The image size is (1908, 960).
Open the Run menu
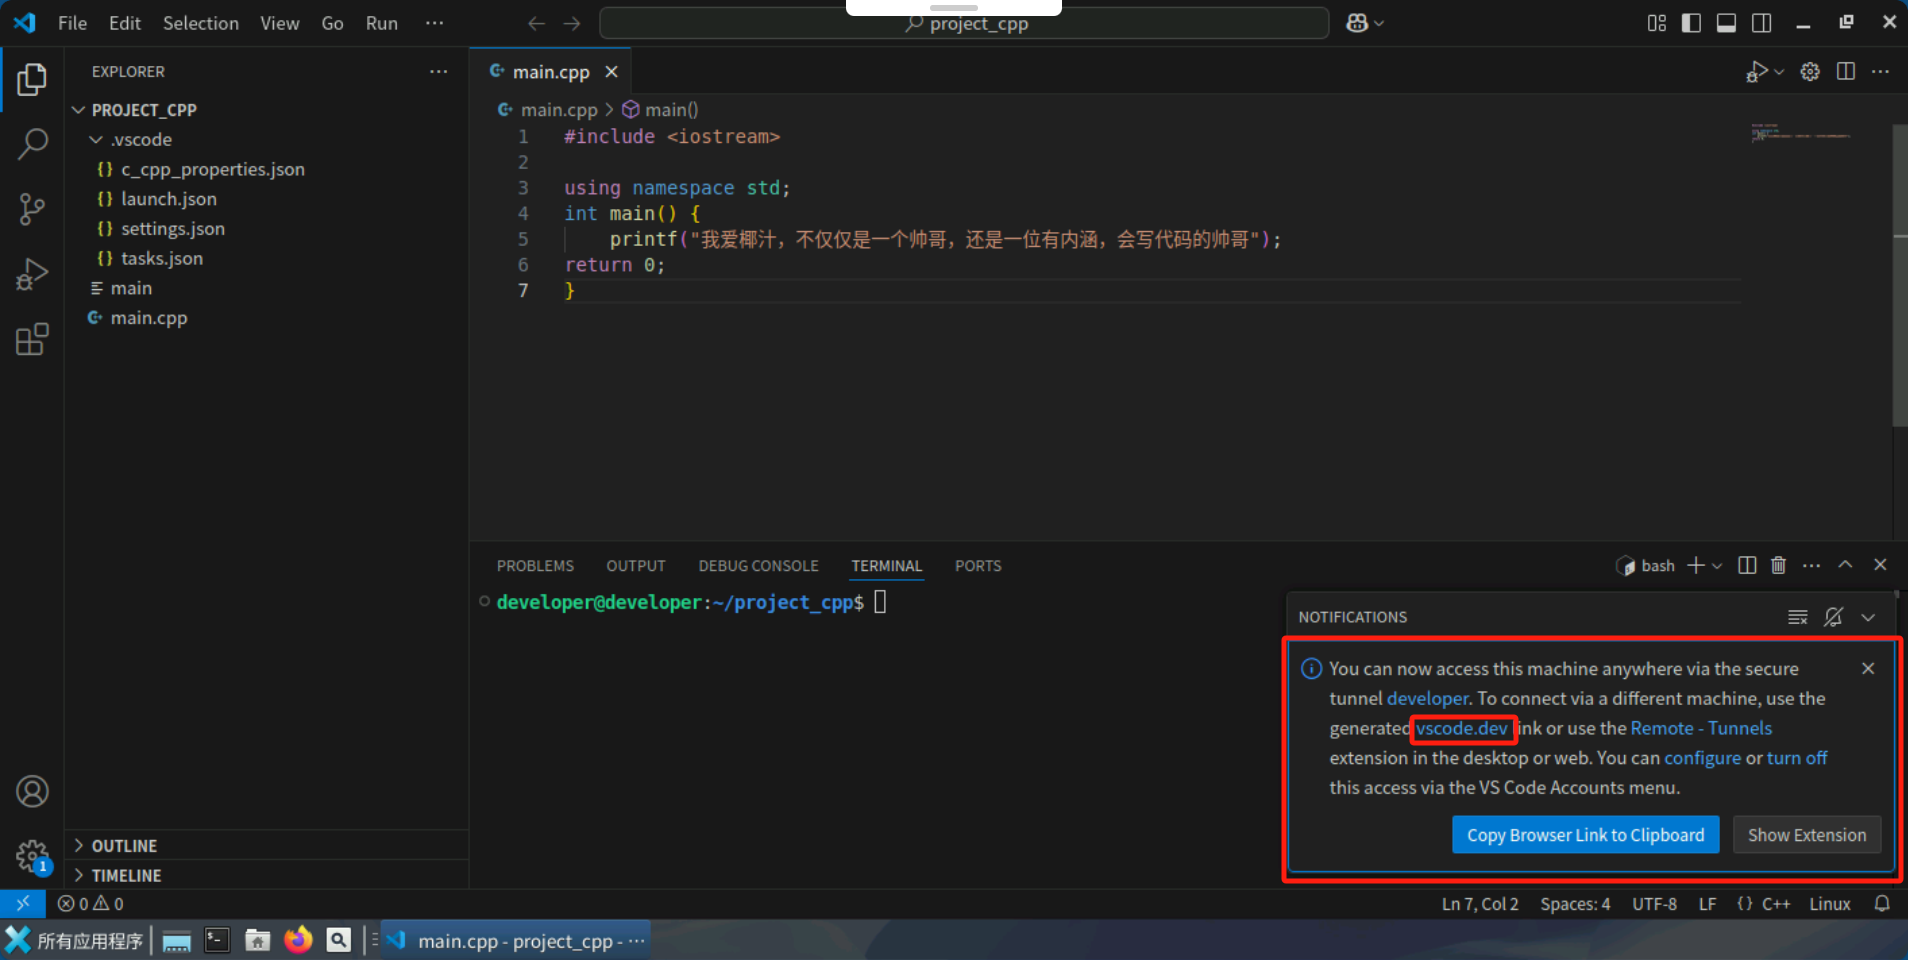(x=381, y=23)
